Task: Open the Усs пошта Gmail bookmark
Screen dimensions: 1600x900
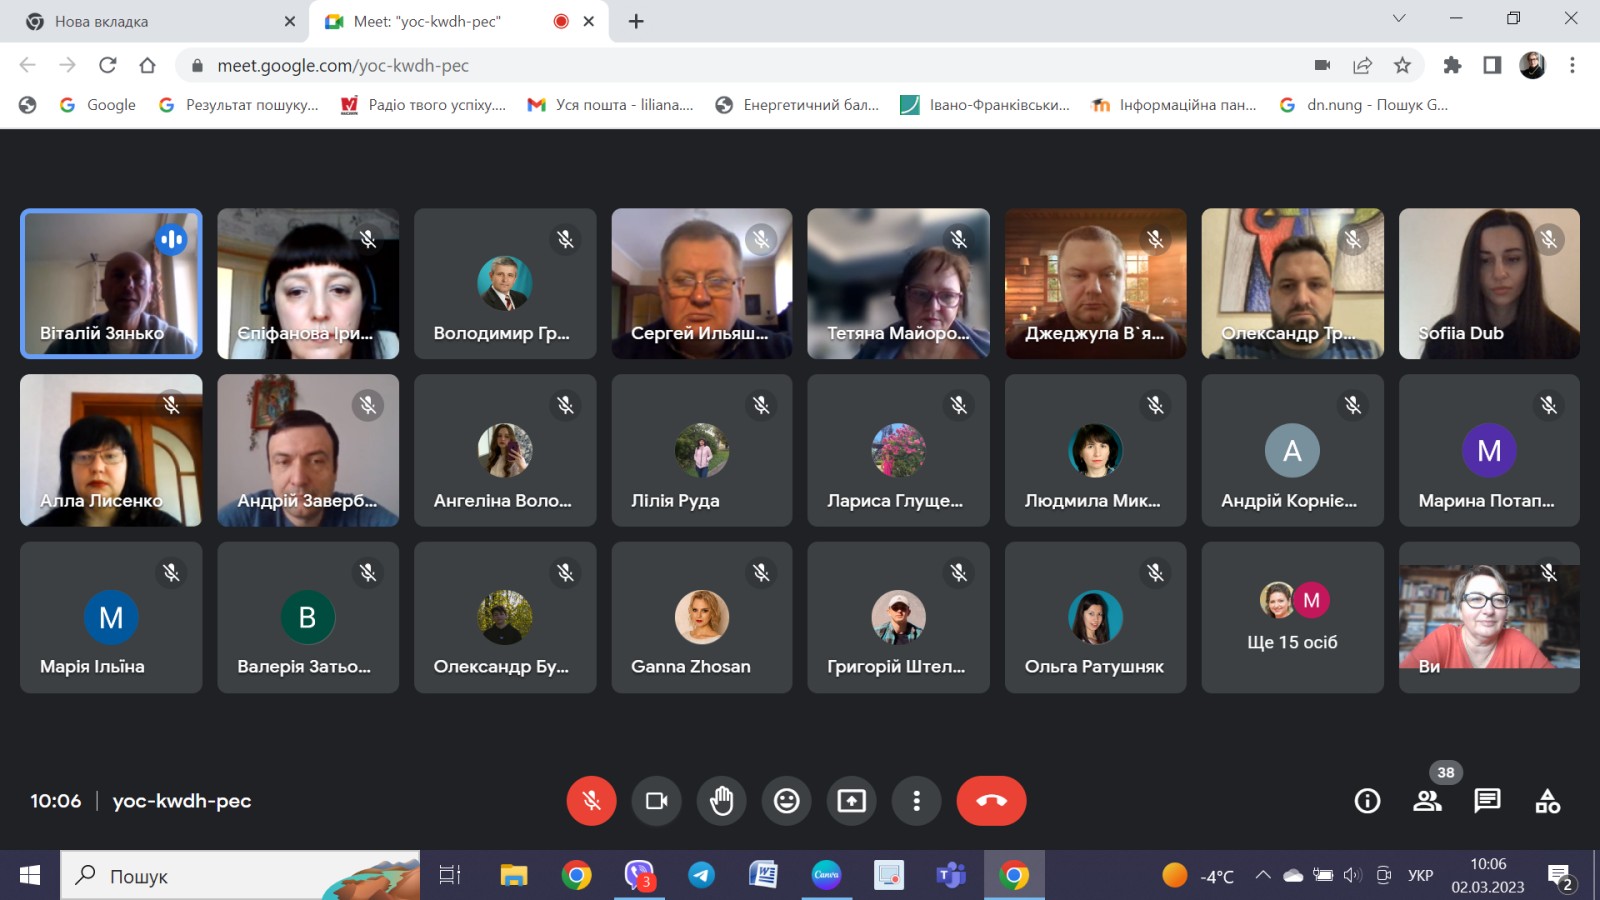Action: click(x=610, y=105)
